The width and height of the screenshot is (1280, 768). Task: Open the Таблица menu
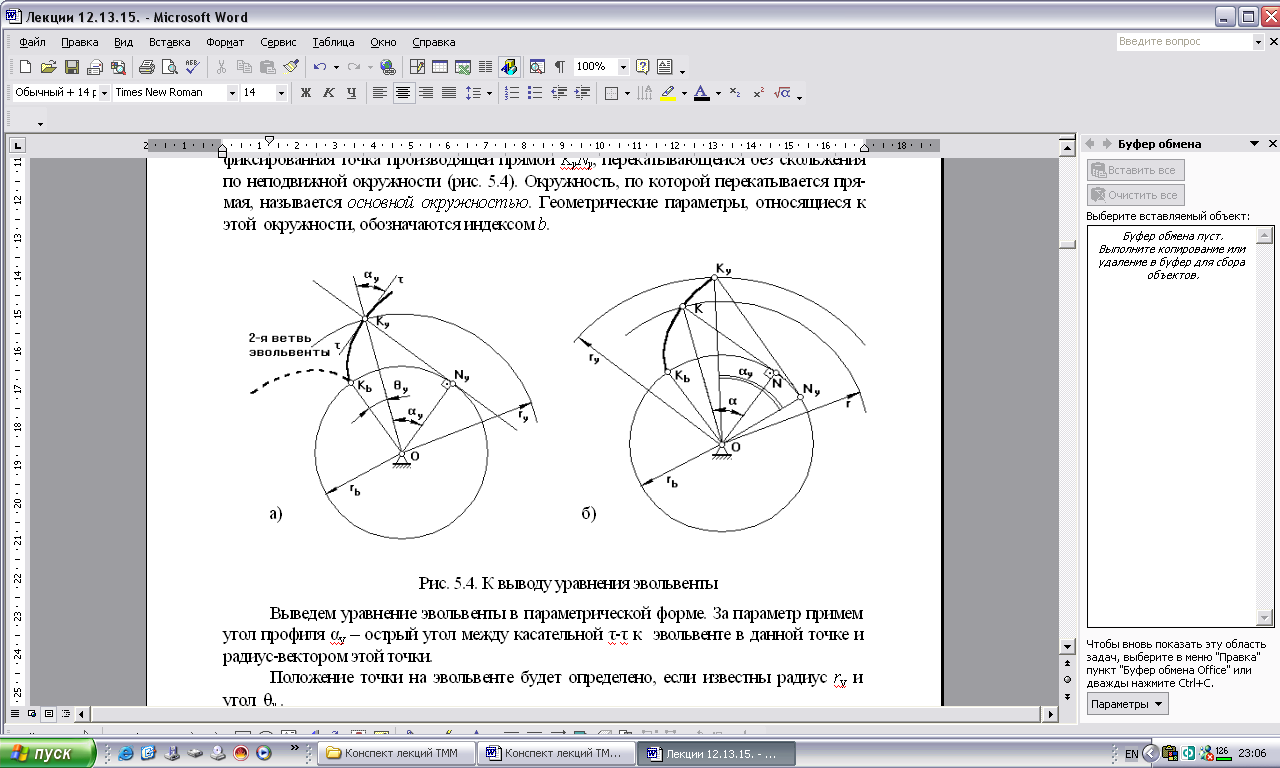click(x=333, y=42)
